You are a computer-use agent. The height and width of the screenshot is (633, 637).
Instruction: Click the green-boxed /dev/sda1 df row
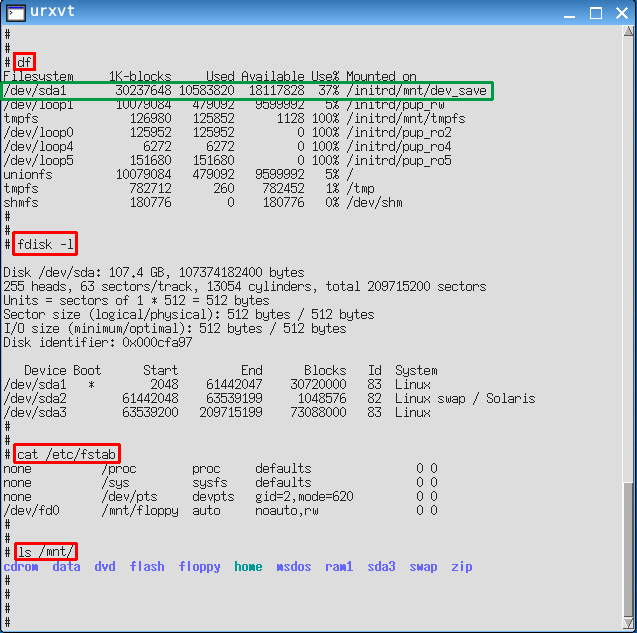248,90
